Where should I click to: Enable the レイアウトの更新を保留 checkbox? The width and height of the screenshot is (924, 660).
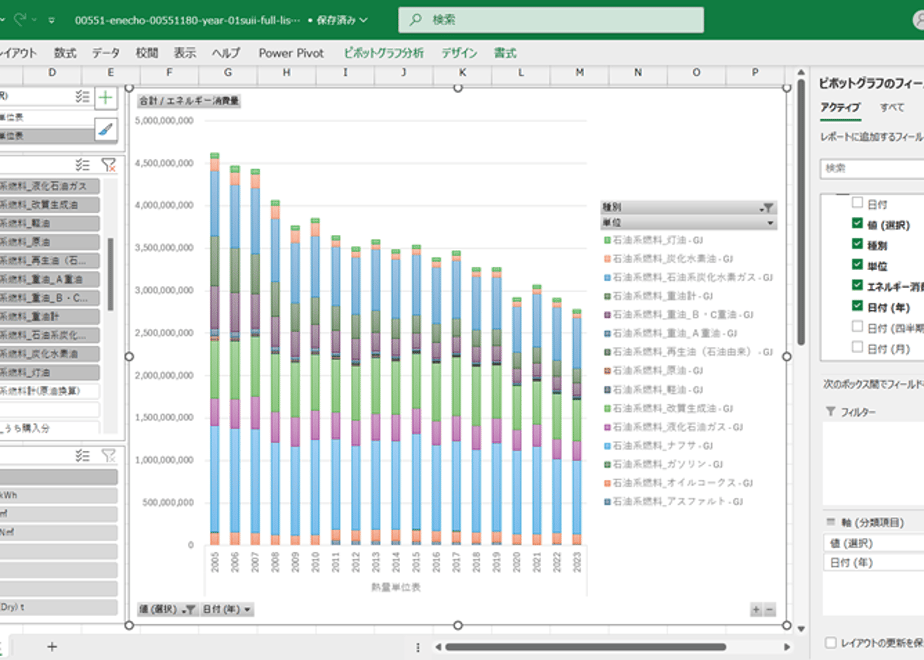(x=830, y=642)
